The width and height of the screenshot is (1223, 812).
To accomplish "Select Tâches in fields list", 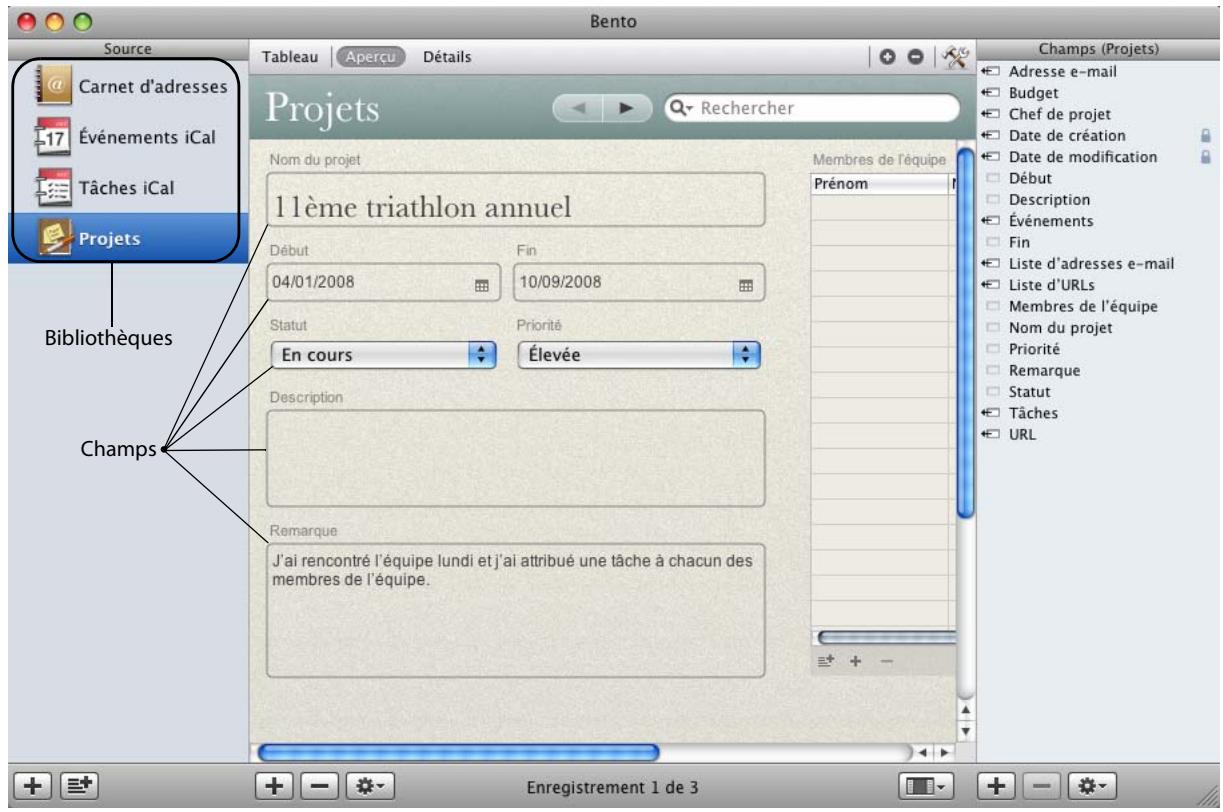I will pyautogui.click(x=1034, y=414).
